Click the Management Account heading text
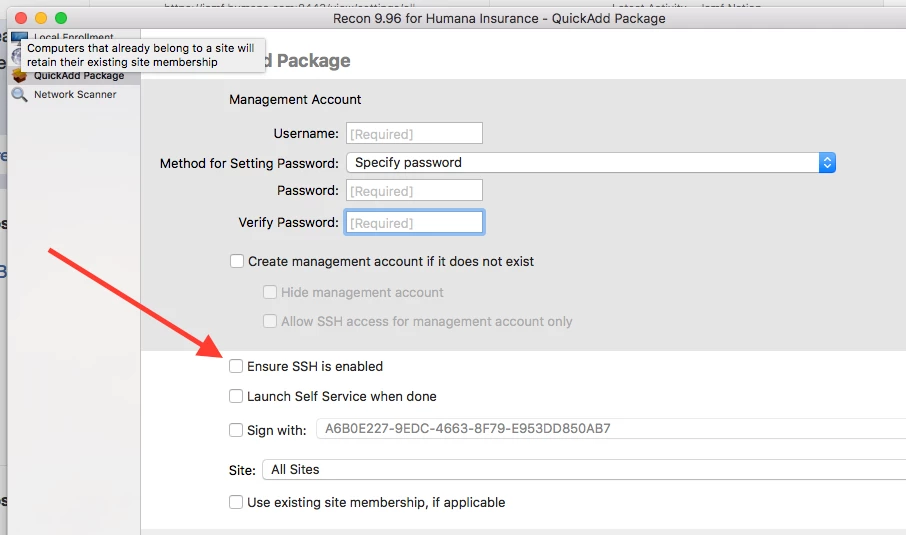Image resolution: width=906 pixels, height=535 pixels. (x=295, y=99)
